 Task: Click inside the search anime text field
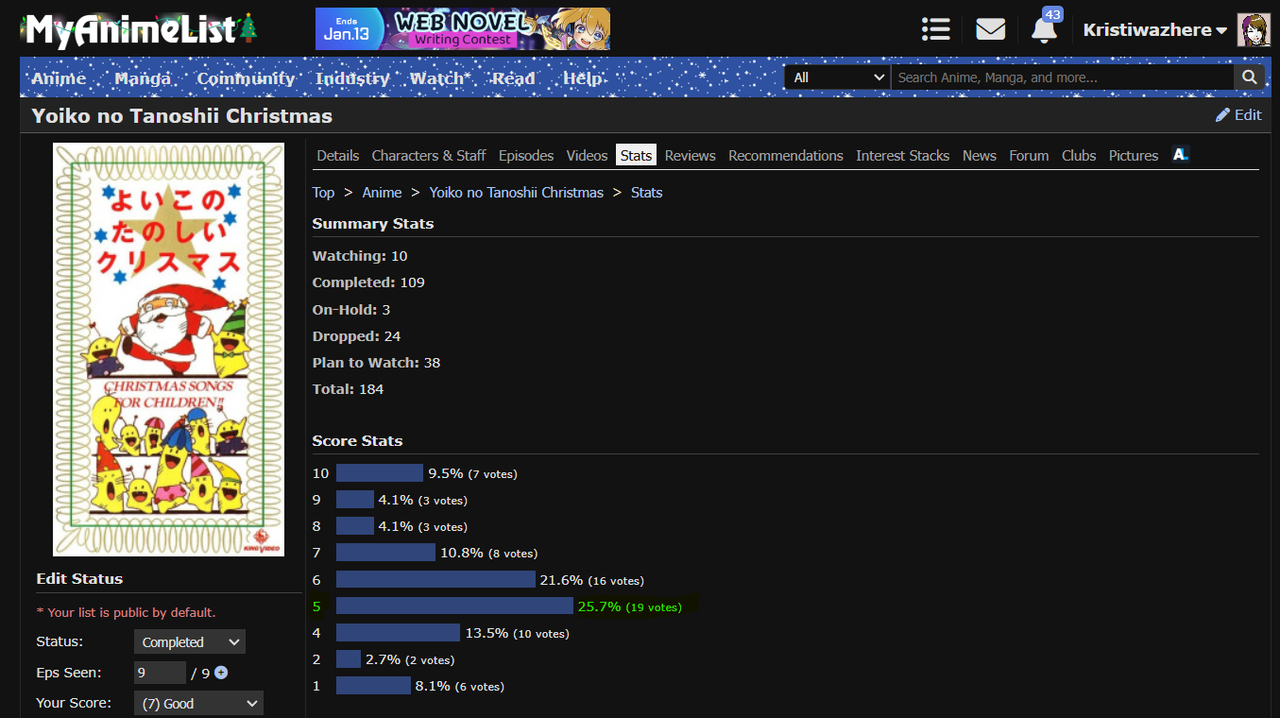point(1063,77)
